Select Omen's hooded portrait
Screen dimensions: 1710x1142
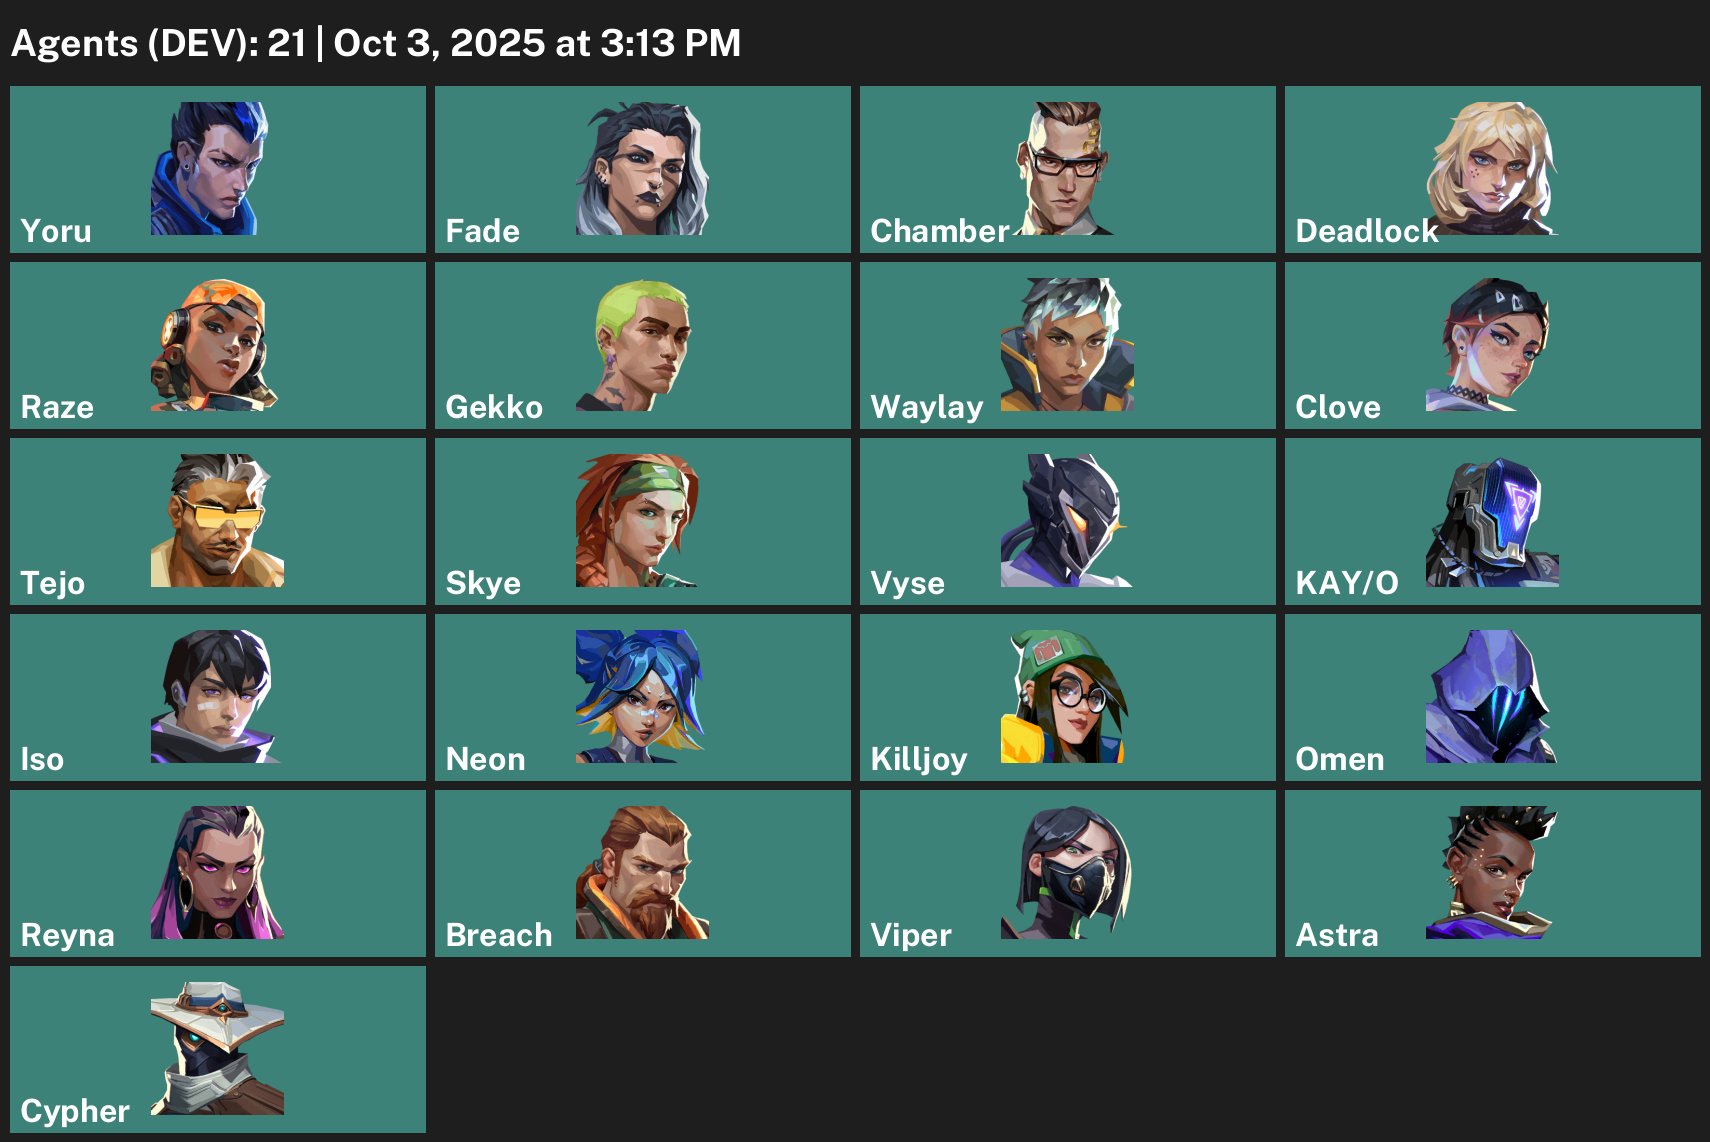1491,697
